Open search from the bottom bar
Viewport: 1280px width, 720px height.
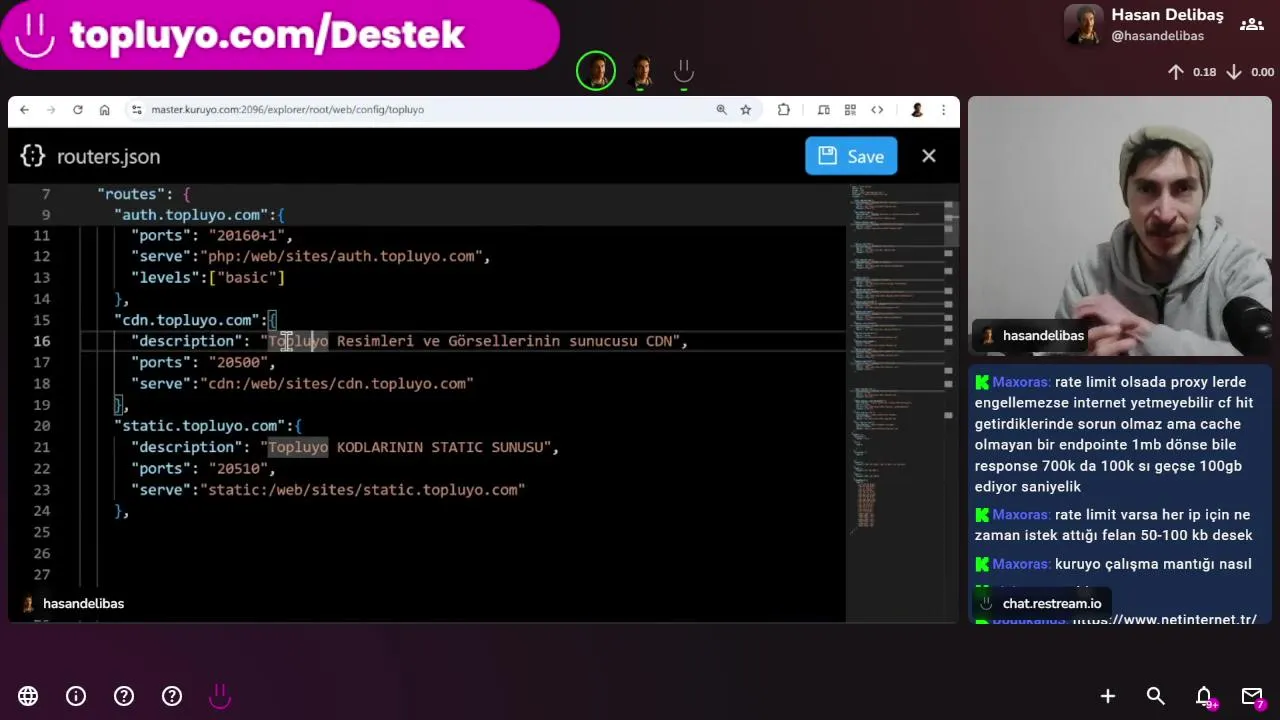coord(1156,696)
